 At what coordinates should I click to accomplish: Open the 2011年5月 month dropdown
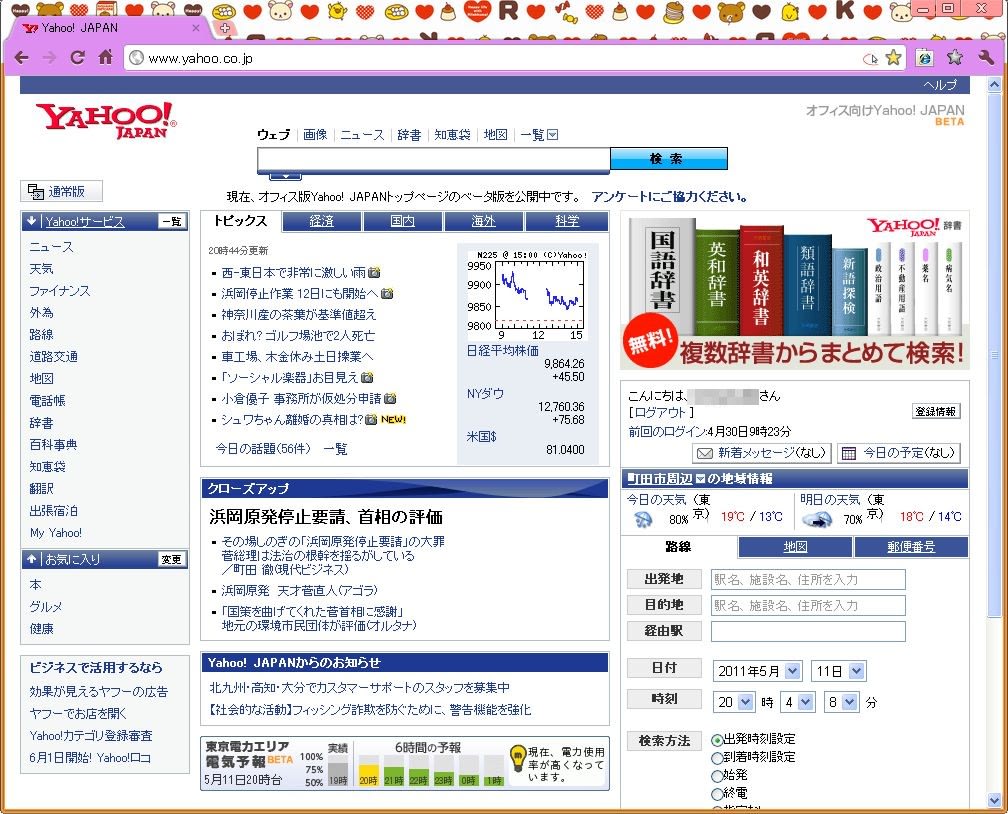click(757, 671)
